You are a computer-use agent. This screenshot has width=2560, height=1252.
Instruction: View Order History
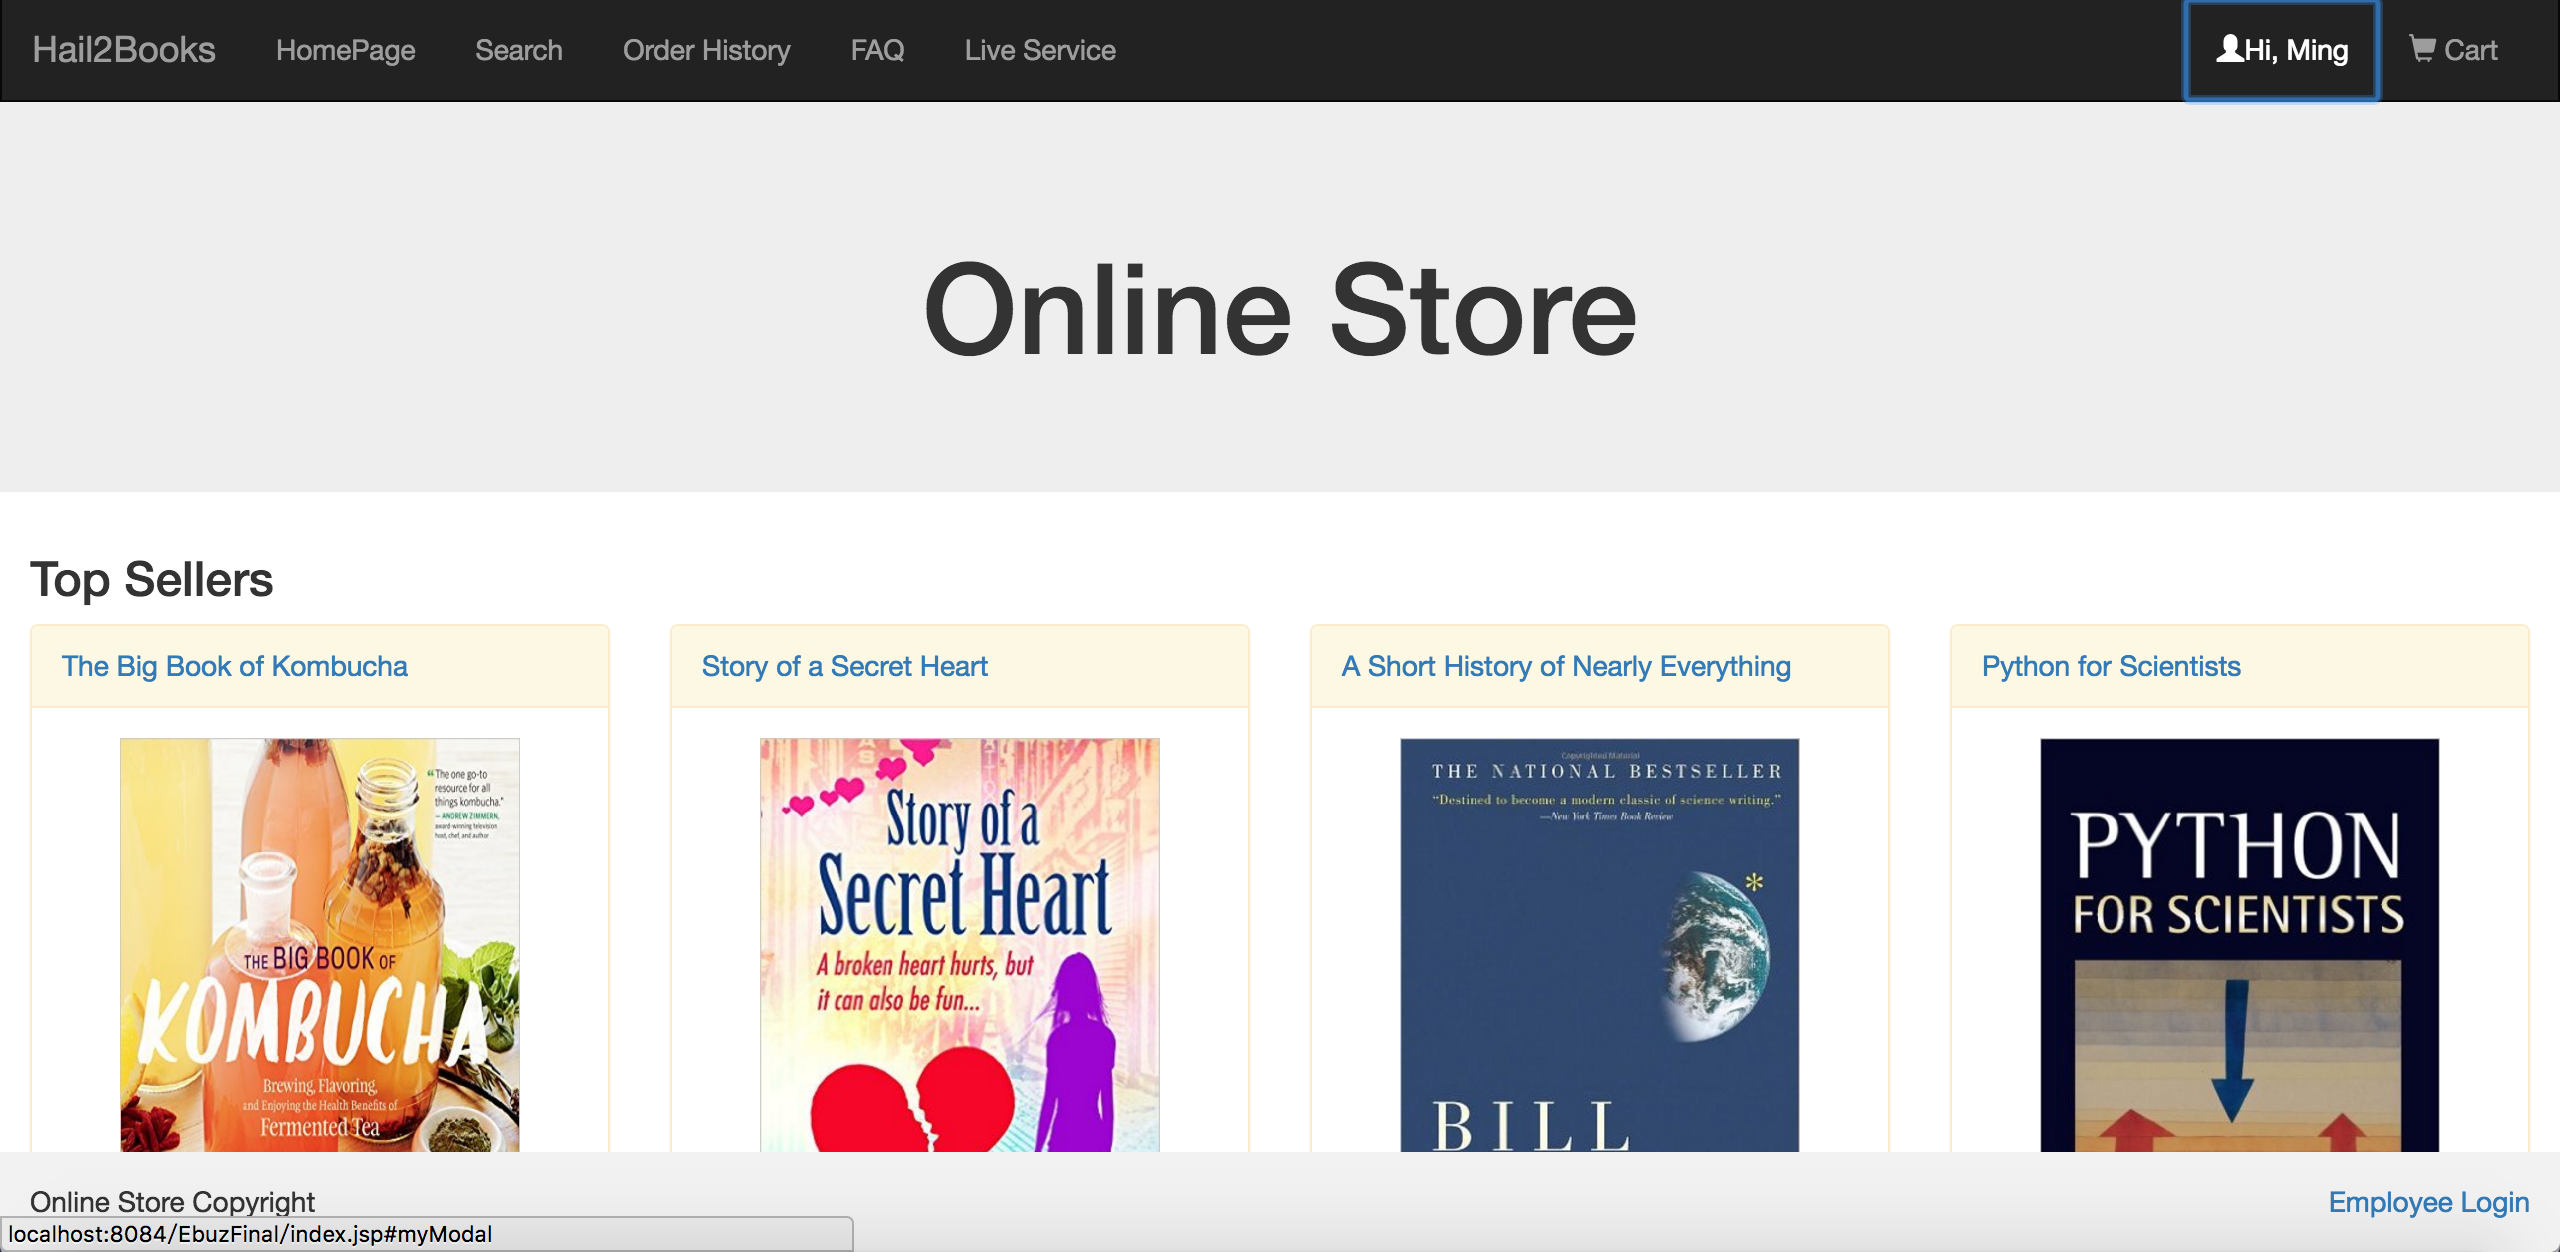click(x=706, y=50)
